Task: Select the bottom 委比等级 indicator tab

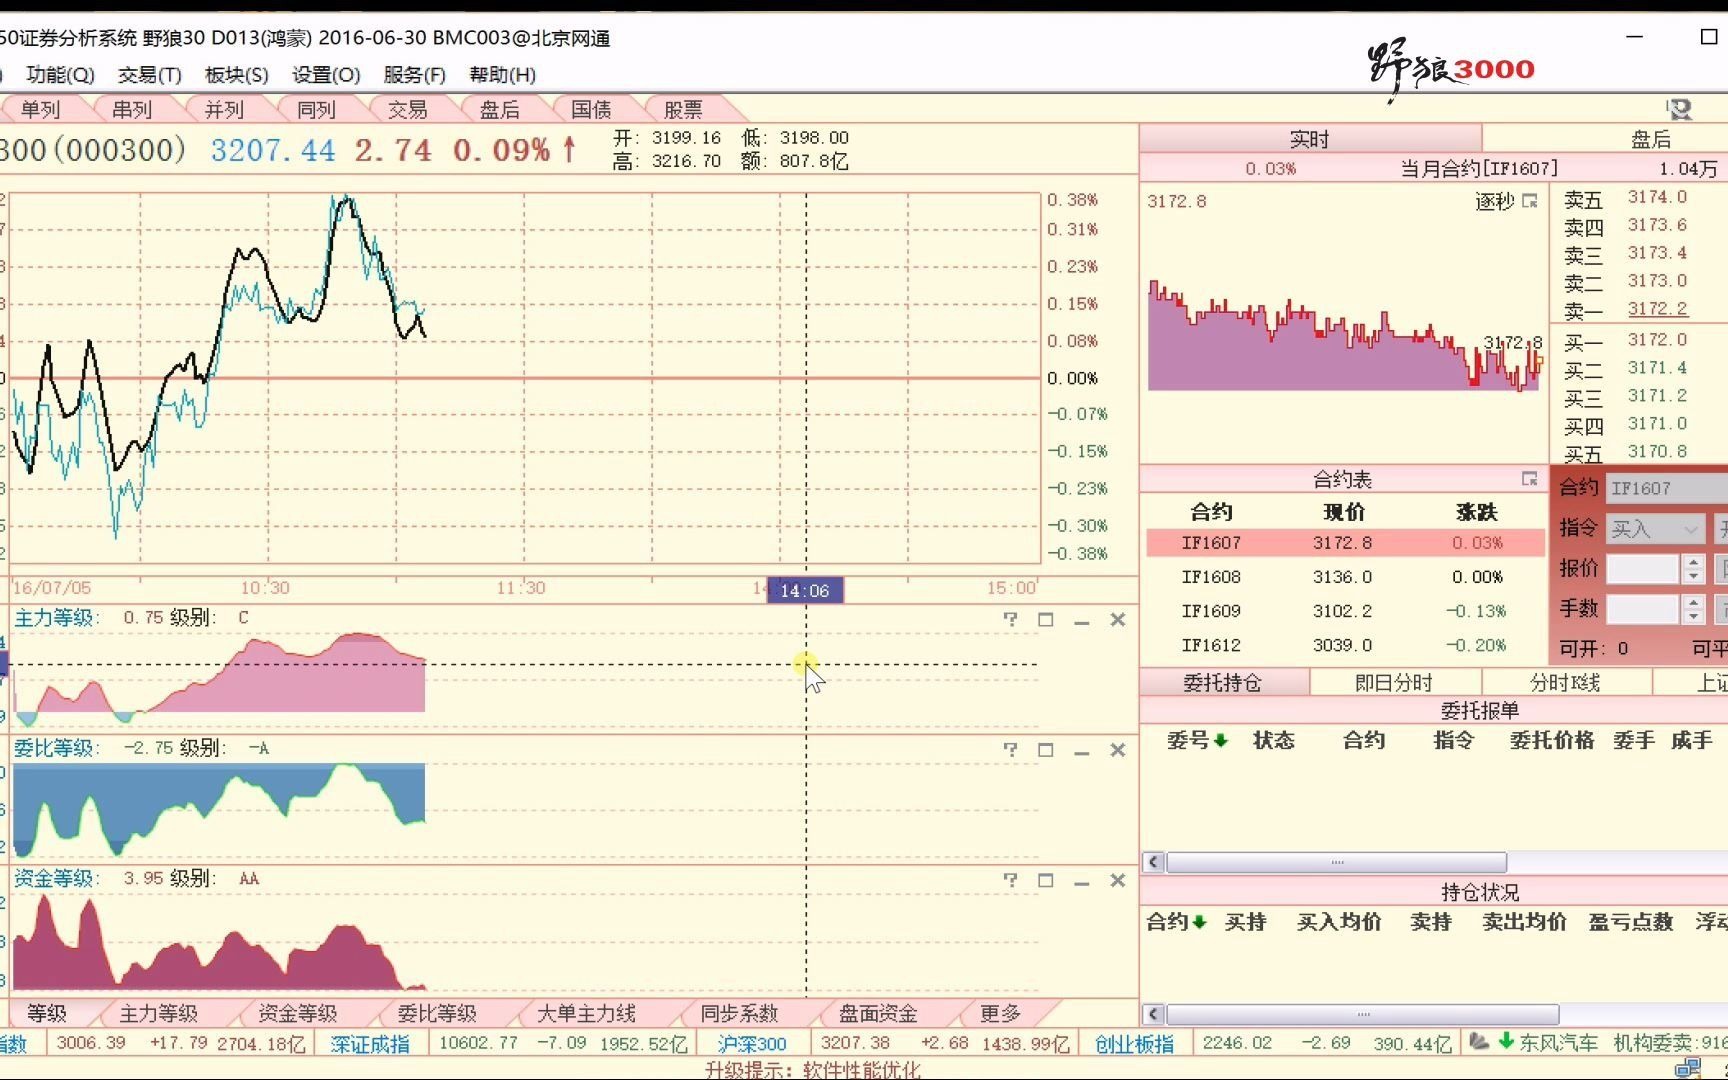Action: [x=437, y=1013]
